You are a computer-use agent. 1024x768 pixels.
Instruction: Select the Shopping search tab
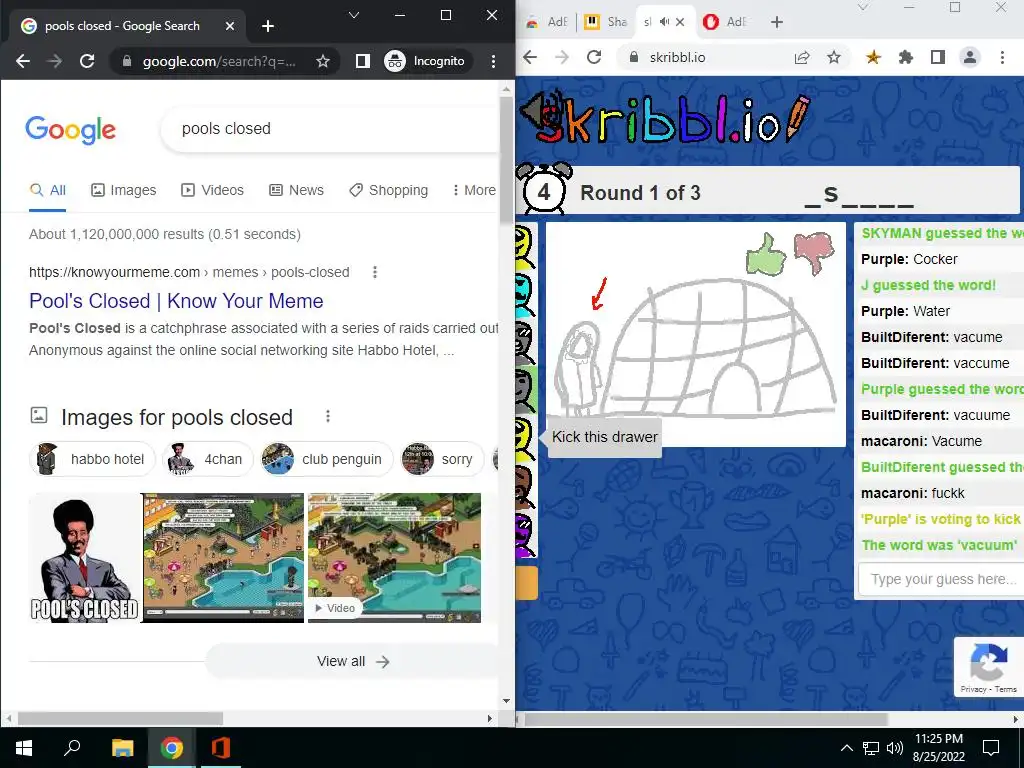tap(389, 190)
